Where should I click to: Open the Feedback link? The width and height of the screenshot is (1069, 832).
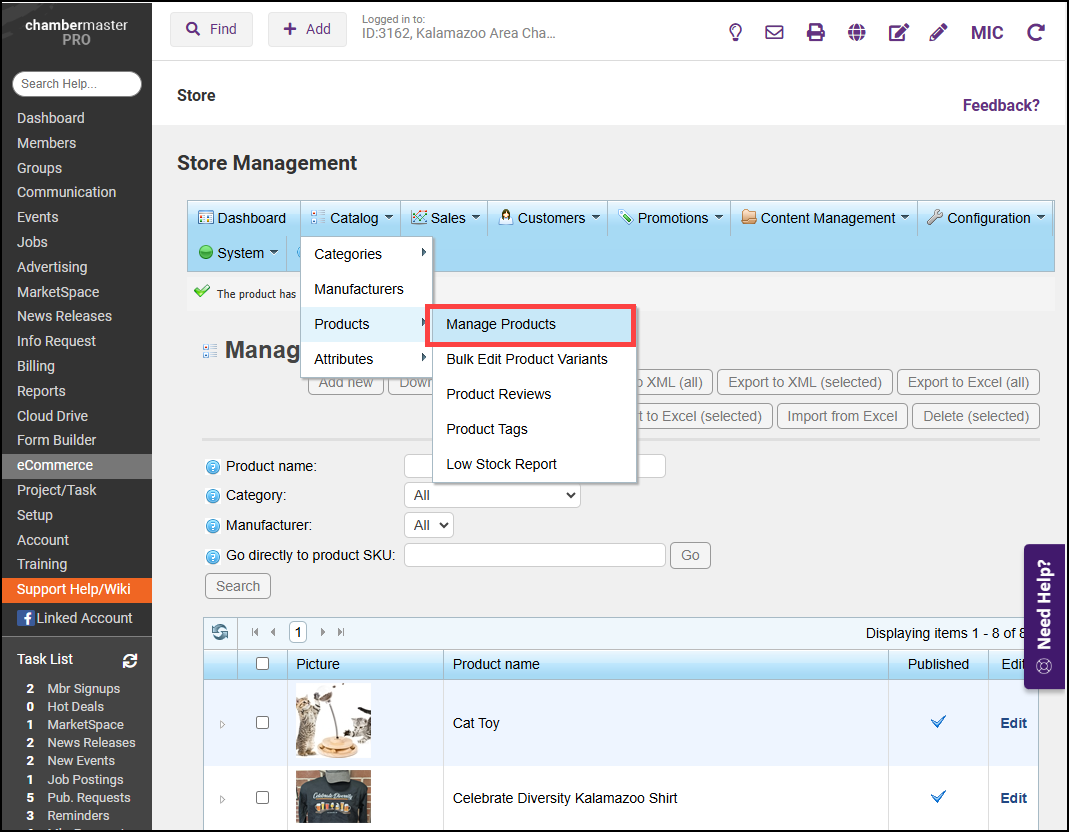pyautogui.click(x=1000, y=105)
